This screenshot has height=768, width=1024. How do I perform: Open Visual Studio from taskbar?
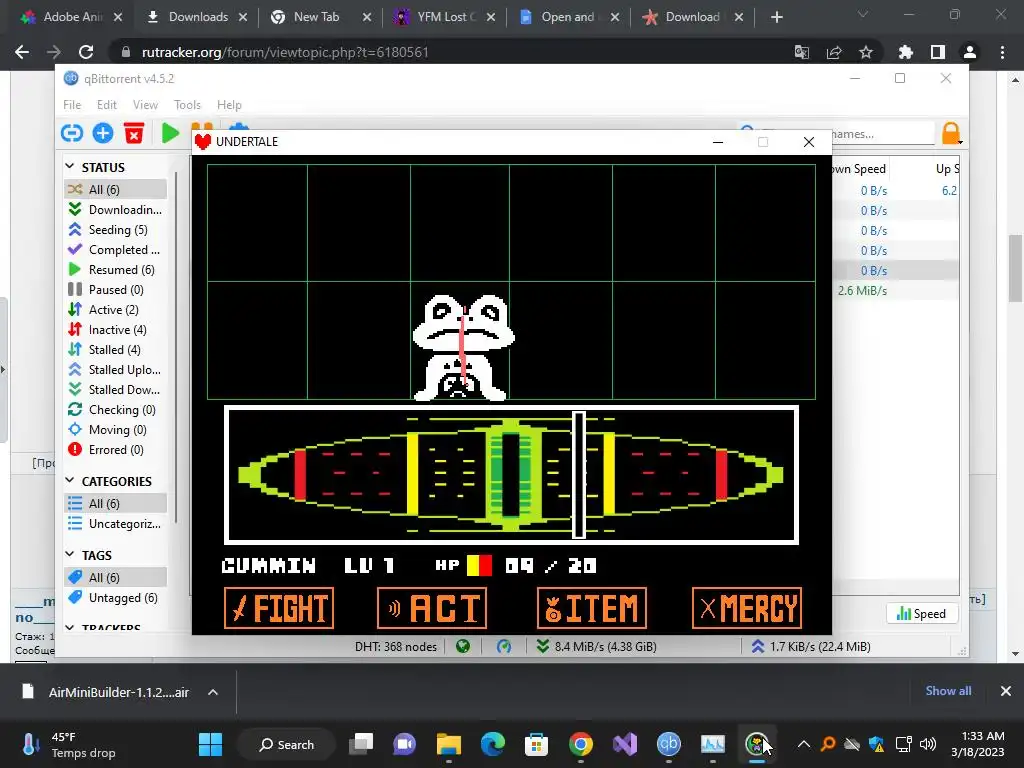click(x=624, y=744)
